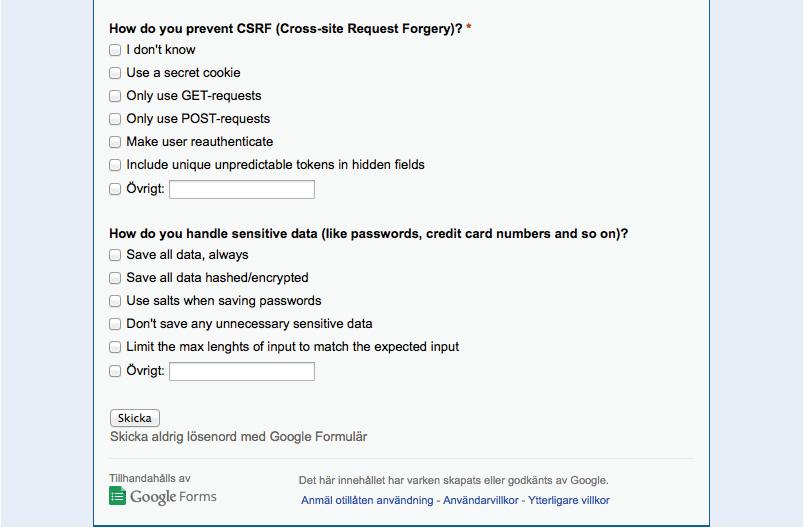804x528 pixels.
Task: Submit the form with Skicka button
Action: coord(134,418)
